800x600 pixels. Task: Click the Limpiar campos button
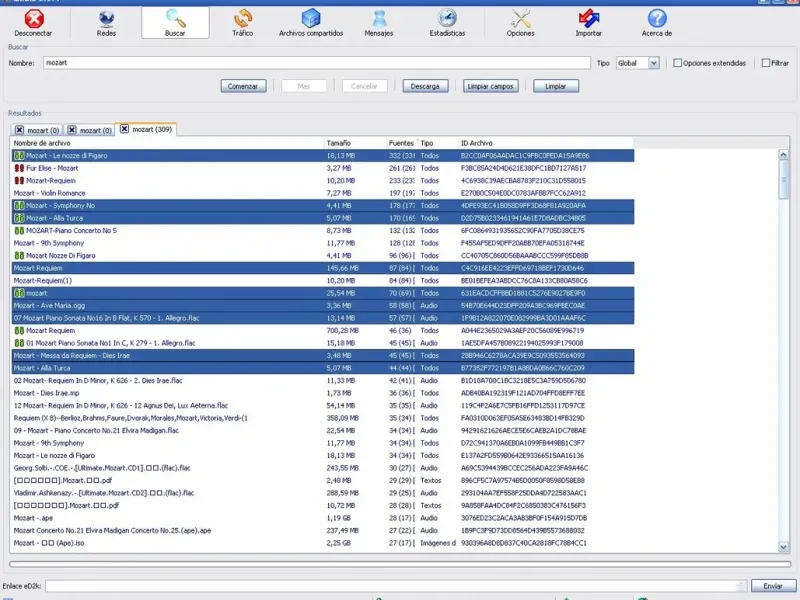click(490, 86)
